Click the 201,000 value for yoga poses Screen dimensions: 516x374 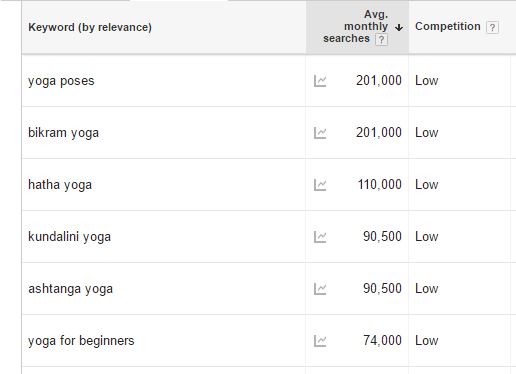pyautogui.click(x=379, y=81)
